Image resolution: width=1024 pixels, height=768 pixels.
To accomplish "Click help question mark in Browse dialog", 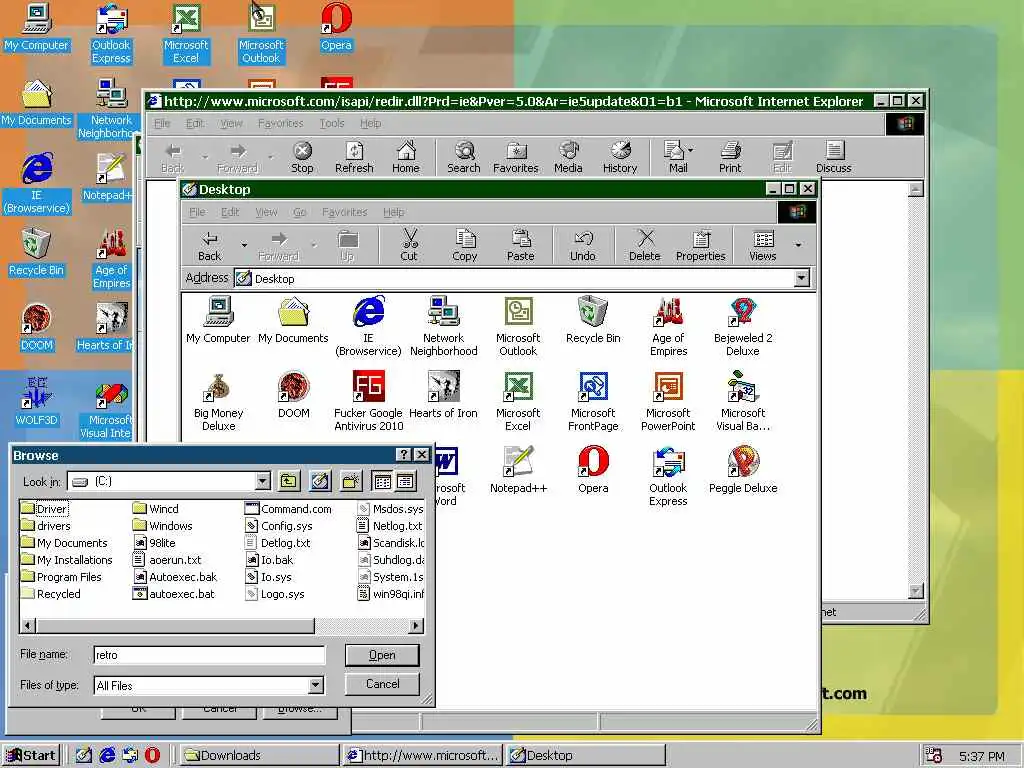I will point(404,455).
